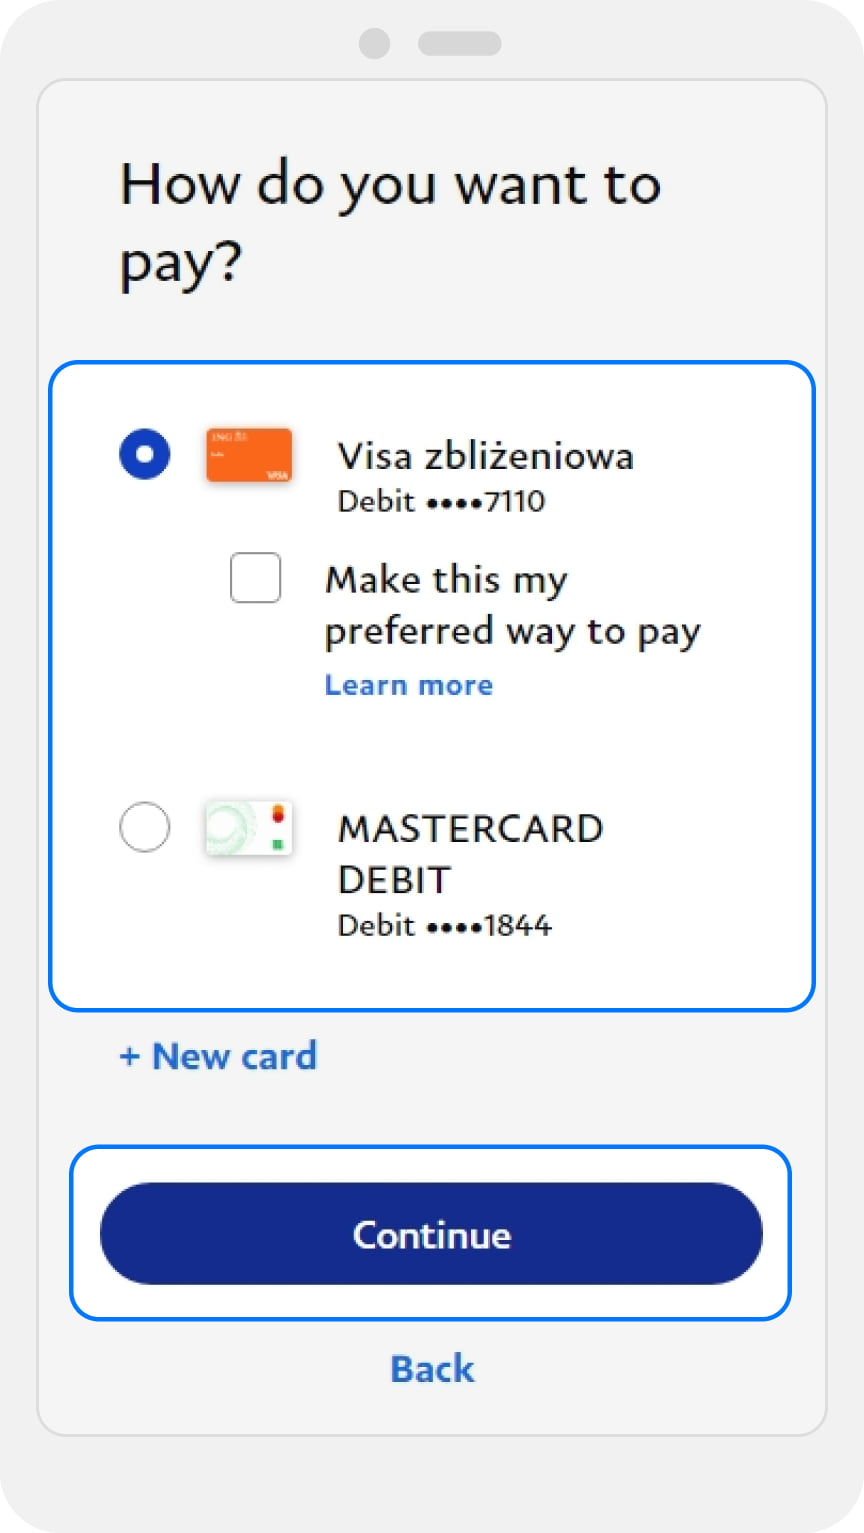Image resolution: width=864 pixels, height=1533 pixels.
Task: Click the "How do you want to pay?" heading
Action: click(x=390, y=224)
